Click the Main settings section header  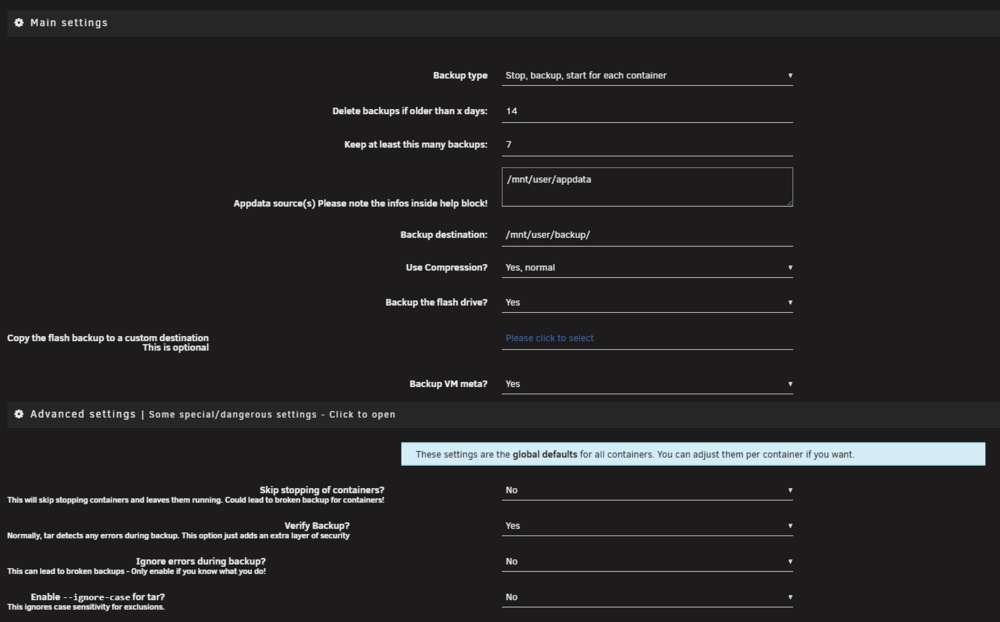click(x=503, y=23)
